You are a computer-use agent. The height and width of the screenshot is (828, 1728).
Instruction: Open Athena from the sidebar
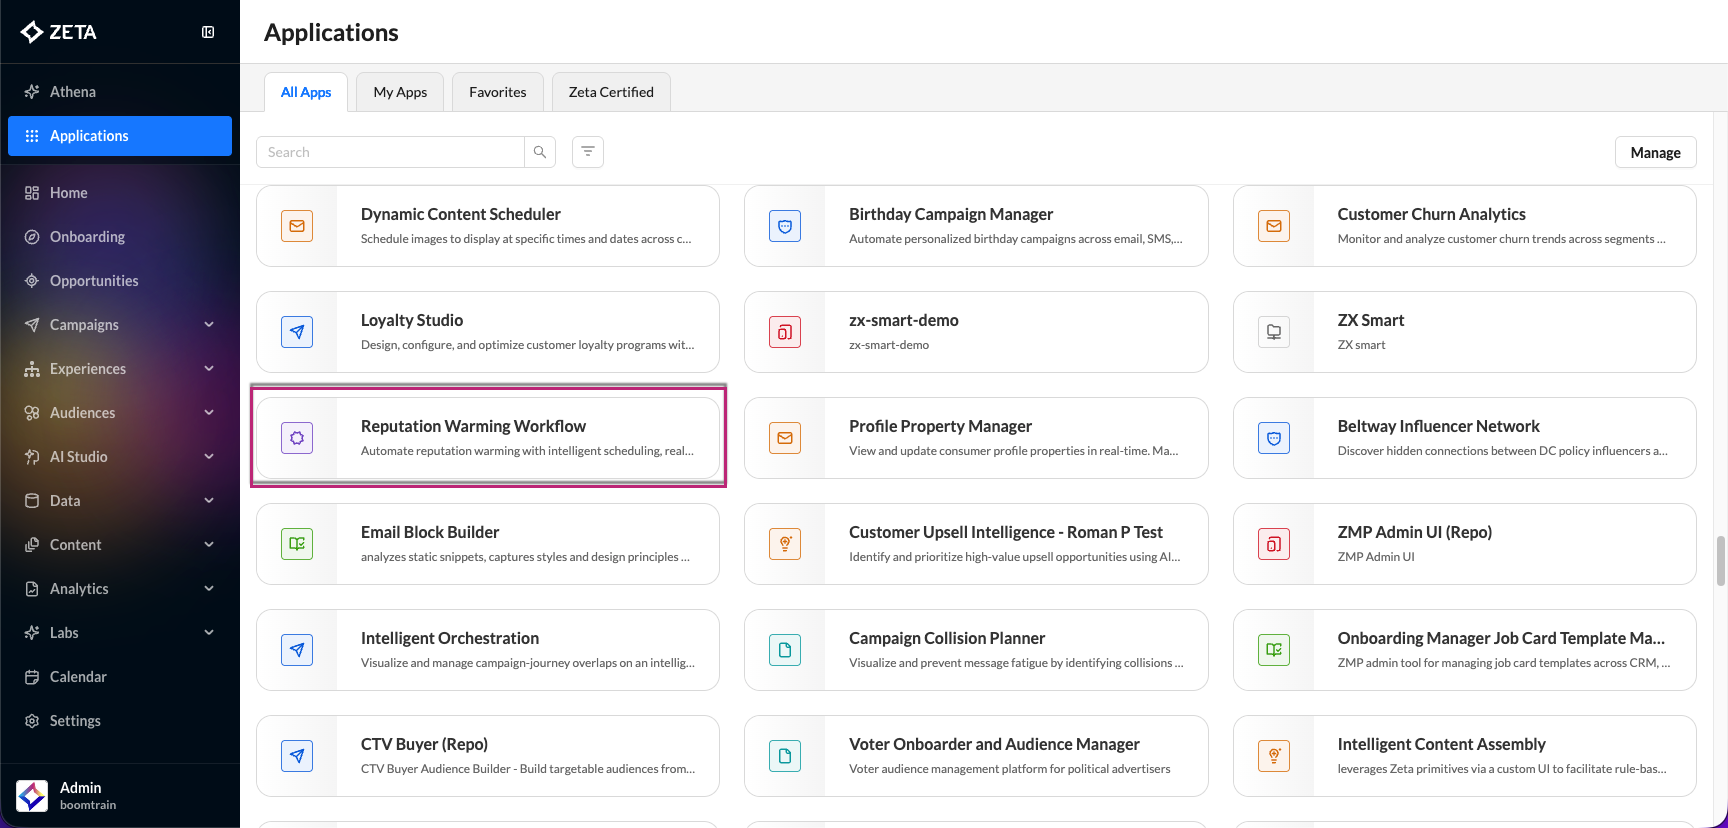pyautogui.click(x=120, y=92)
